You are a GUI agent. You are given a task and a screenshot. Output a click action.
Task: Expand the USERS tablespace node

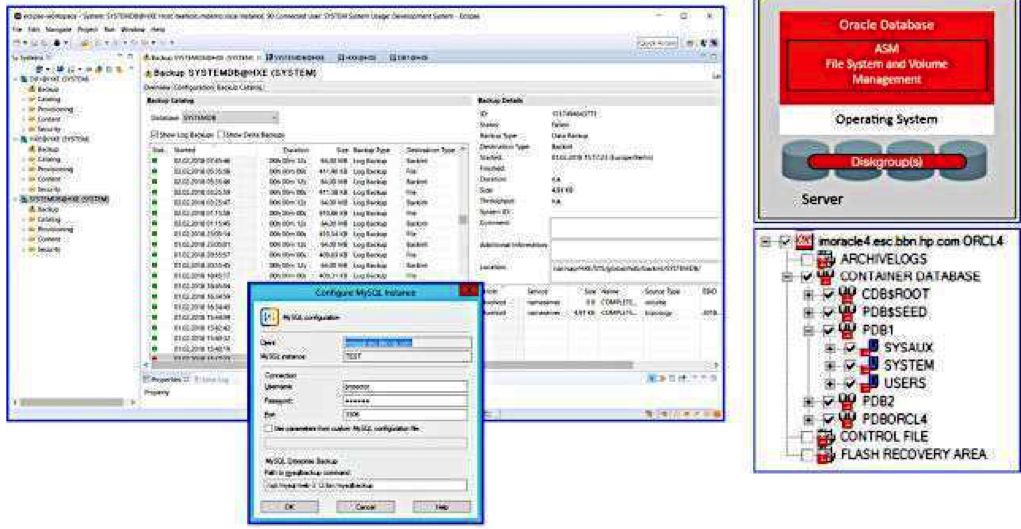(x=830, y=384)
